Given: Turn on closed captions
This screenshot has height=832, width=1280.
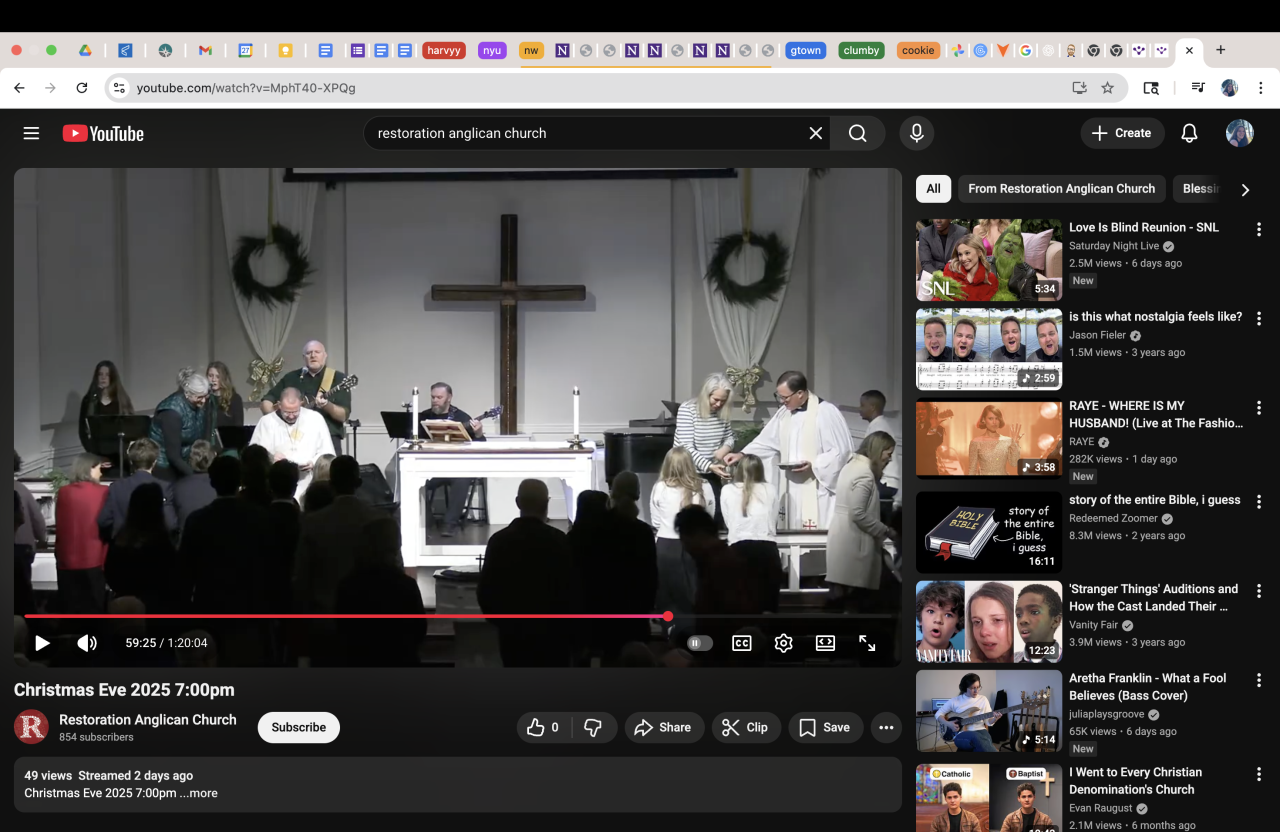Looking at the screenshot, I should 742,643.
